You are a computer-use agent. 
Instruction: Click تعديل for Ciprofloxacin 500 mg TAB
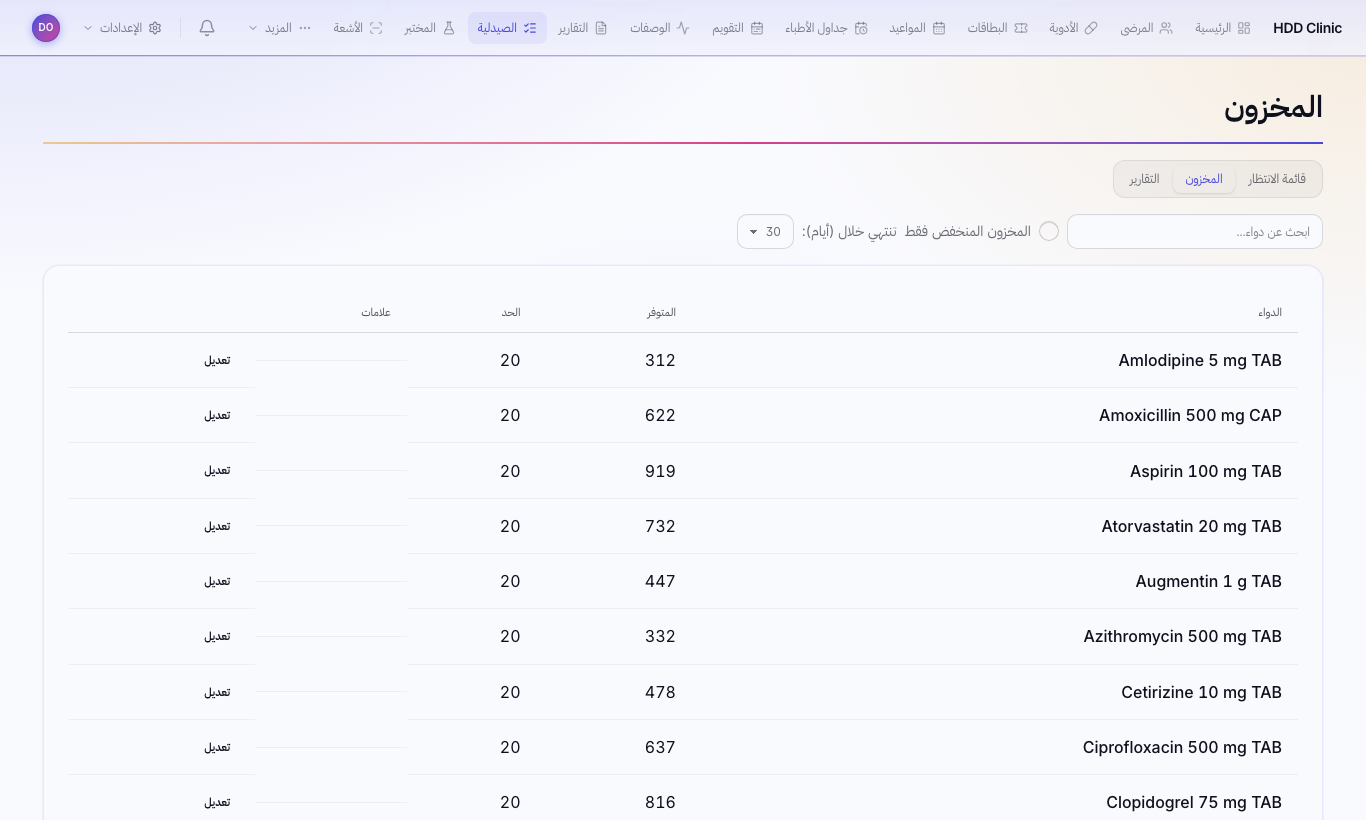218,747
